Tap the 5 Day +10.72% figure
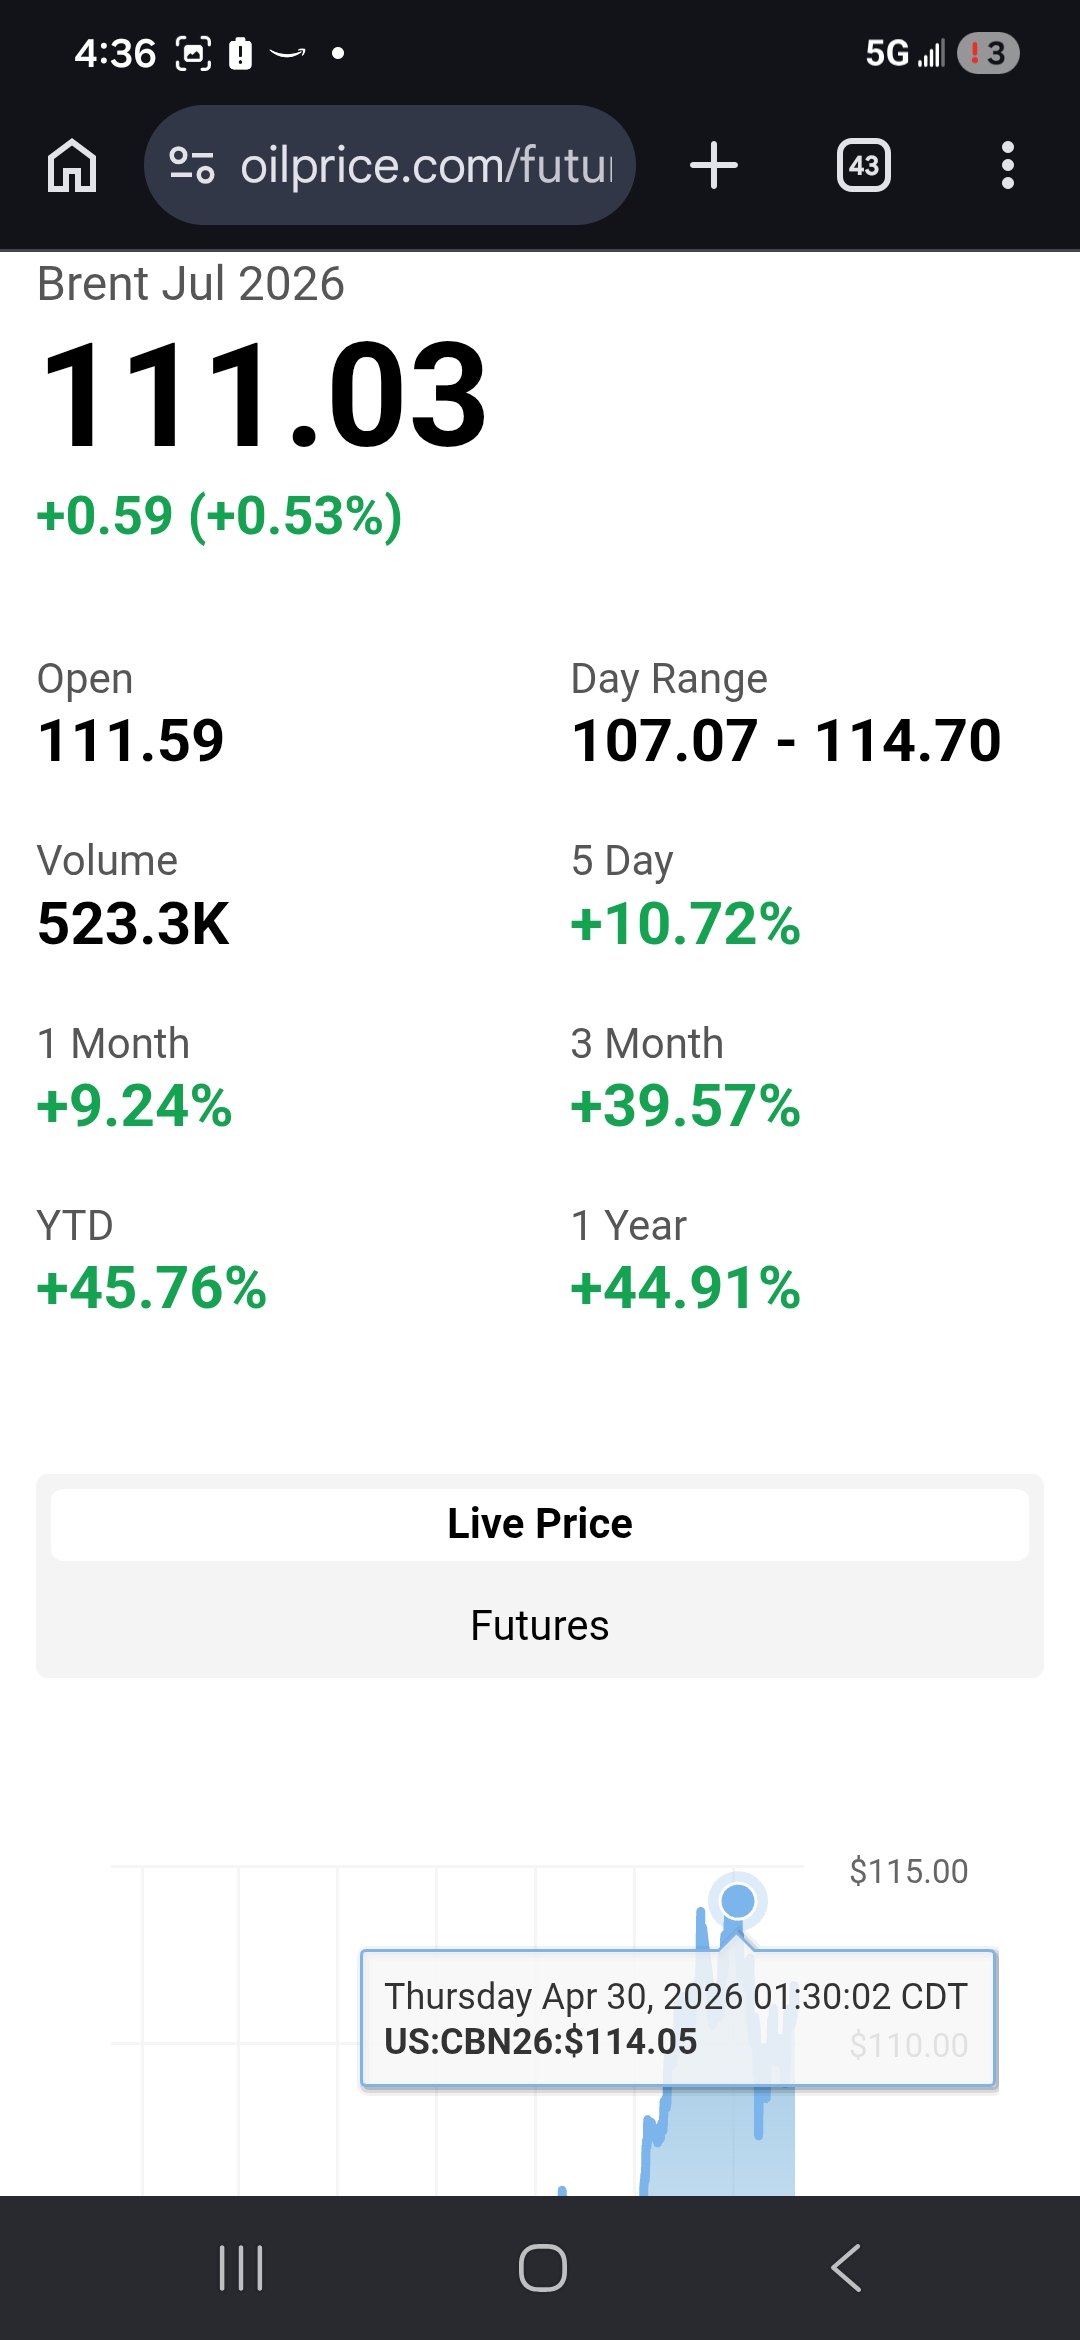This screenshot has width=1080, height=2340. click(686, 923)
